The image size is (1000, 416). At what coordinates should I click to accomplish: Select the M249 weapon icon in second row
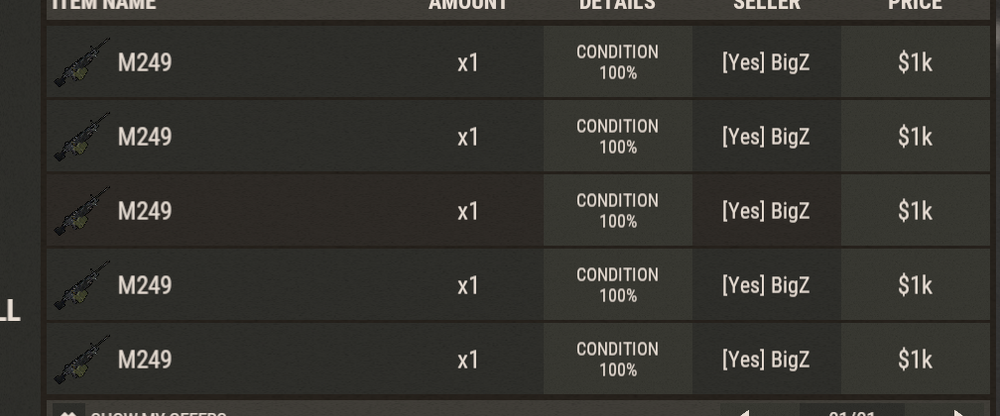[x=82, y=137]
